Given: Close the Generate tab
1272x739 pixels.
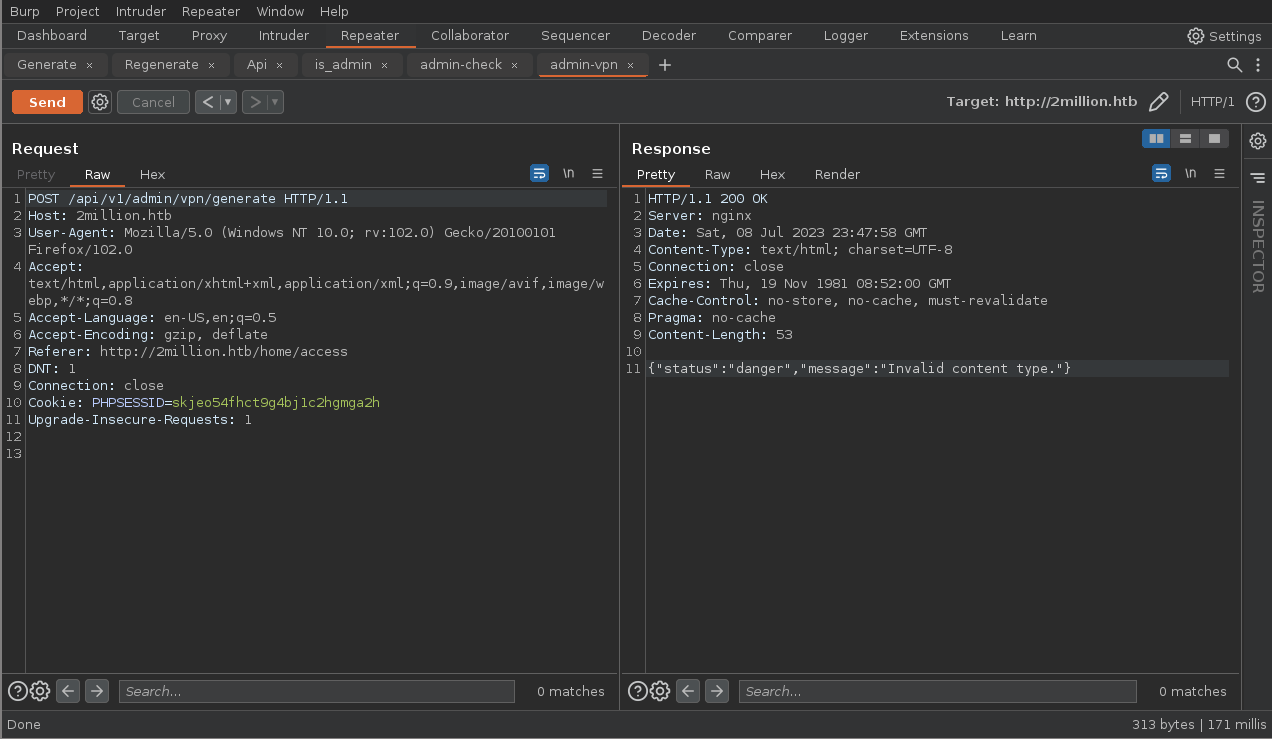Looking at the screenshot, I should pos(89,65).
